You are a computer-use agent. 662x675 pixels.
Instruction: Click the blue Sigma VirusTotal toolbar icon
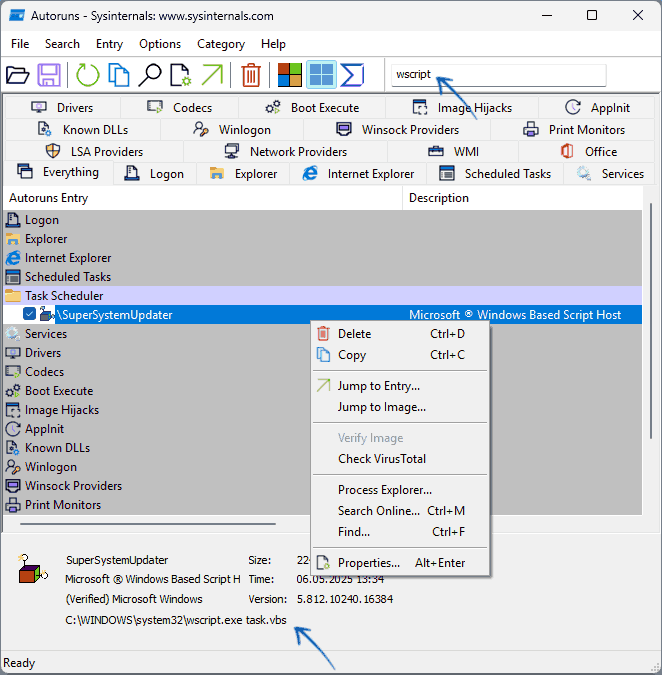tap(352, 75)
